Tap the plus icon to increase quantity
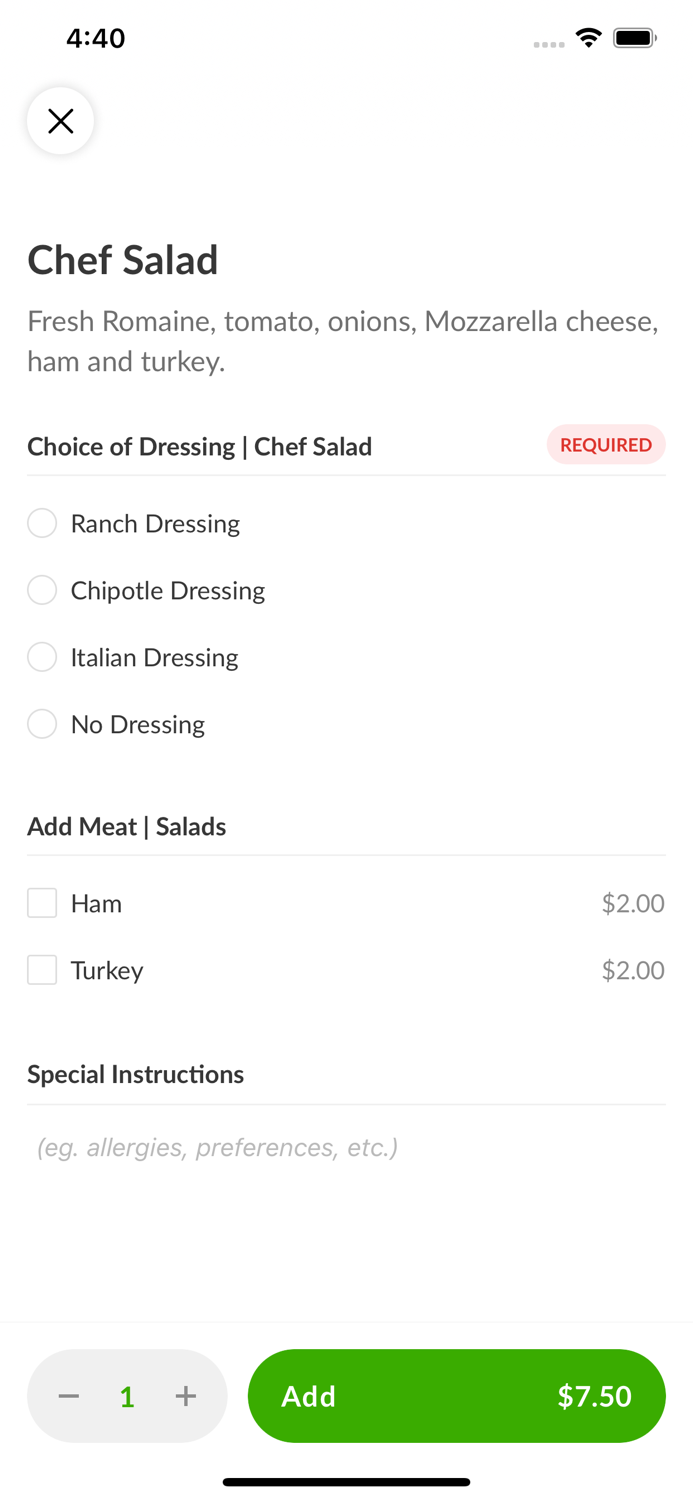 (186, 1396)
